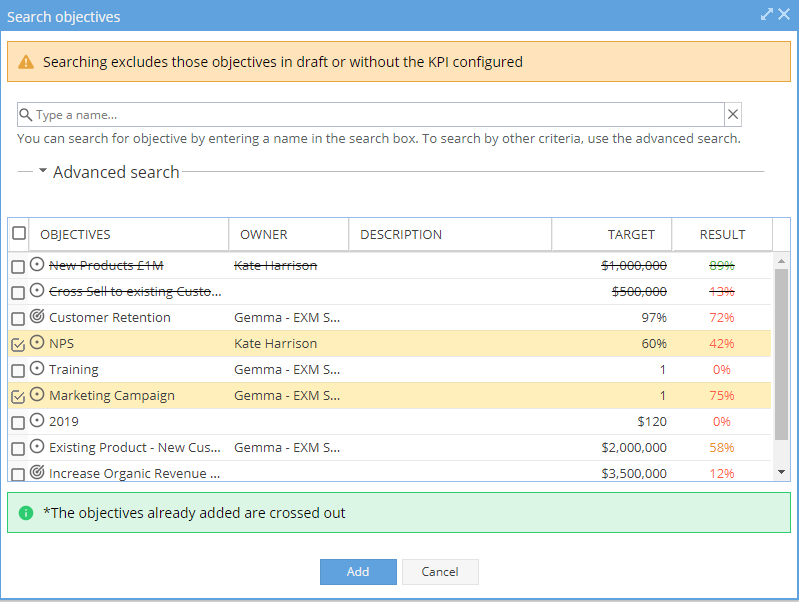Uncheck the NPS row checkbox
This screenshot has width=799, height=602.
[18, 345]
